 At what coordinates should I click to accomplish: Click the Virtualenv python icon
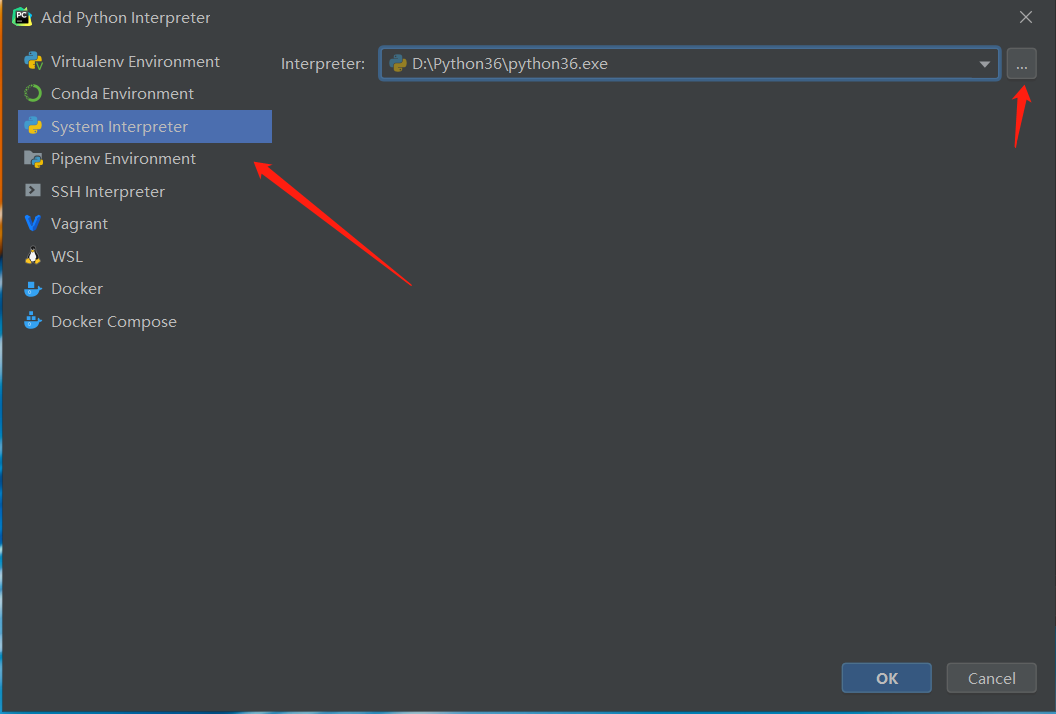point(33,61)
